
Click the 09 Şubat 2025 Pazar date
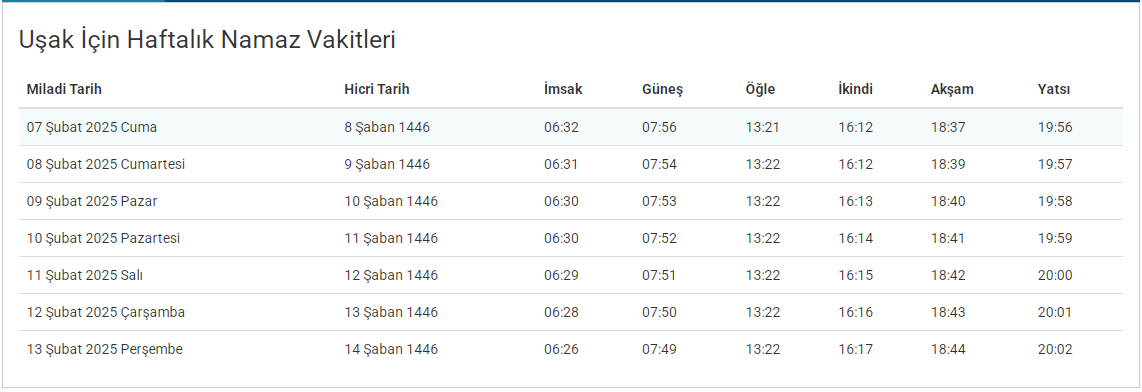tap(92, 201)
